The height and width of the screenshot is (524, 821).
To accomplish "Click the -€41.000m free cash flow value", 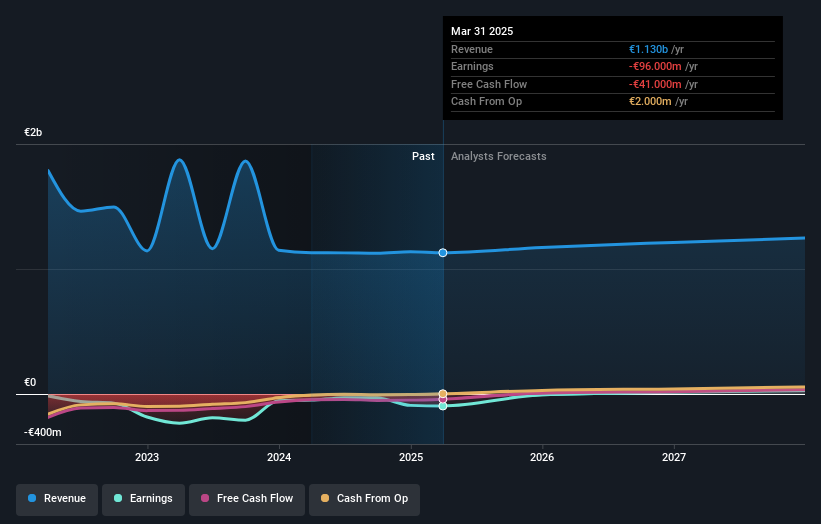I will click(x=655, y=84).
